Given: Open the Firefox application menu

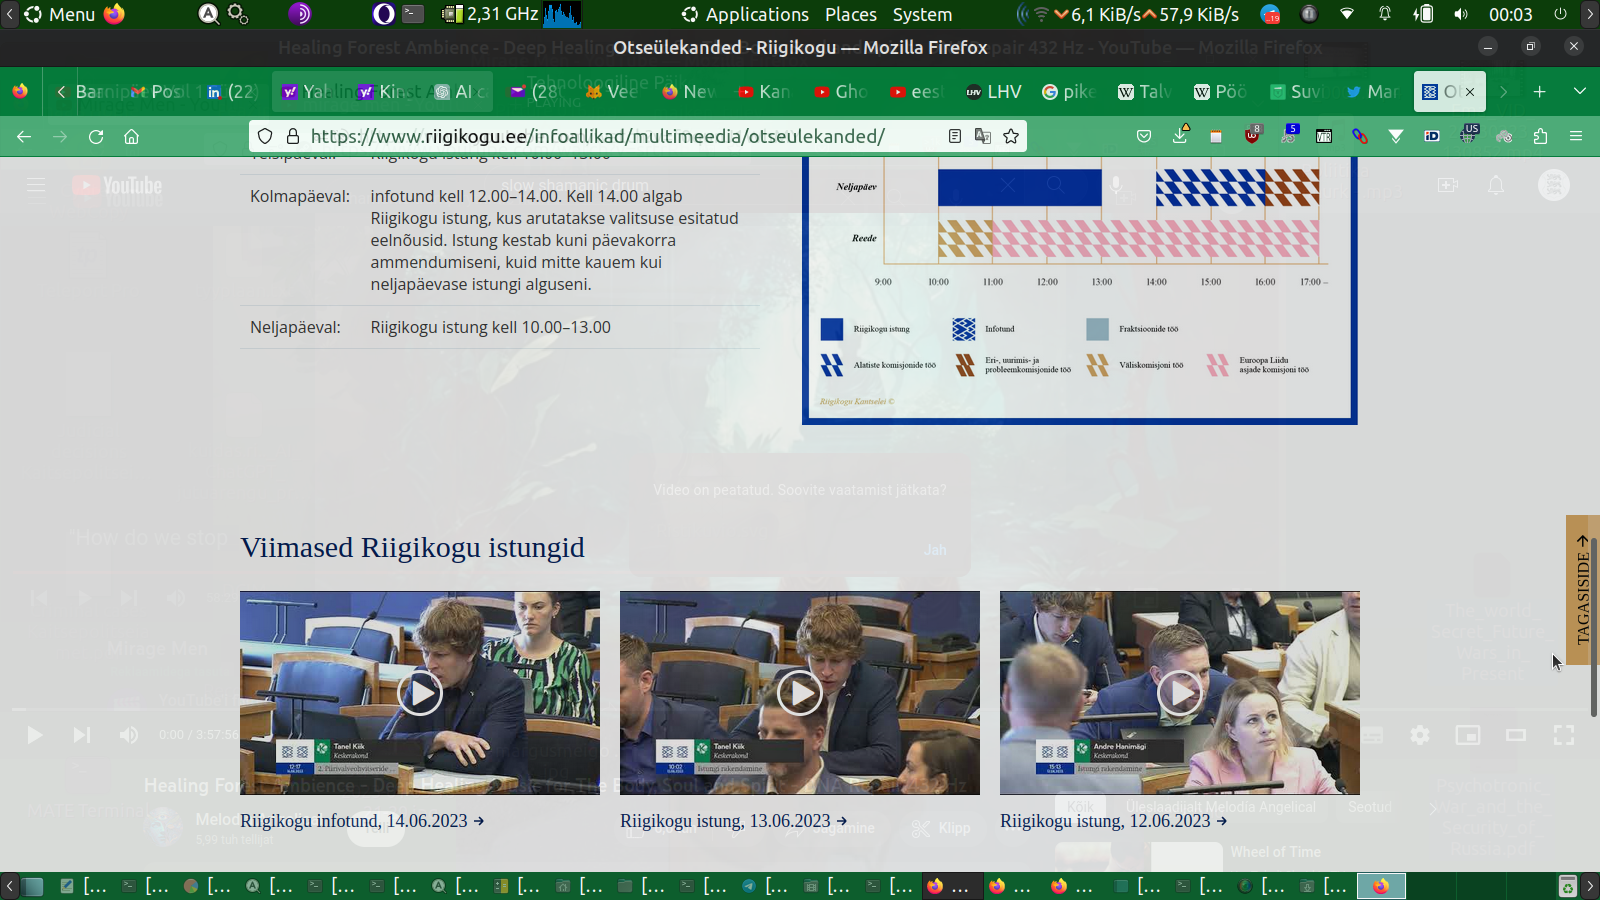Looking at the screenshot, I should click(1576, 136).
